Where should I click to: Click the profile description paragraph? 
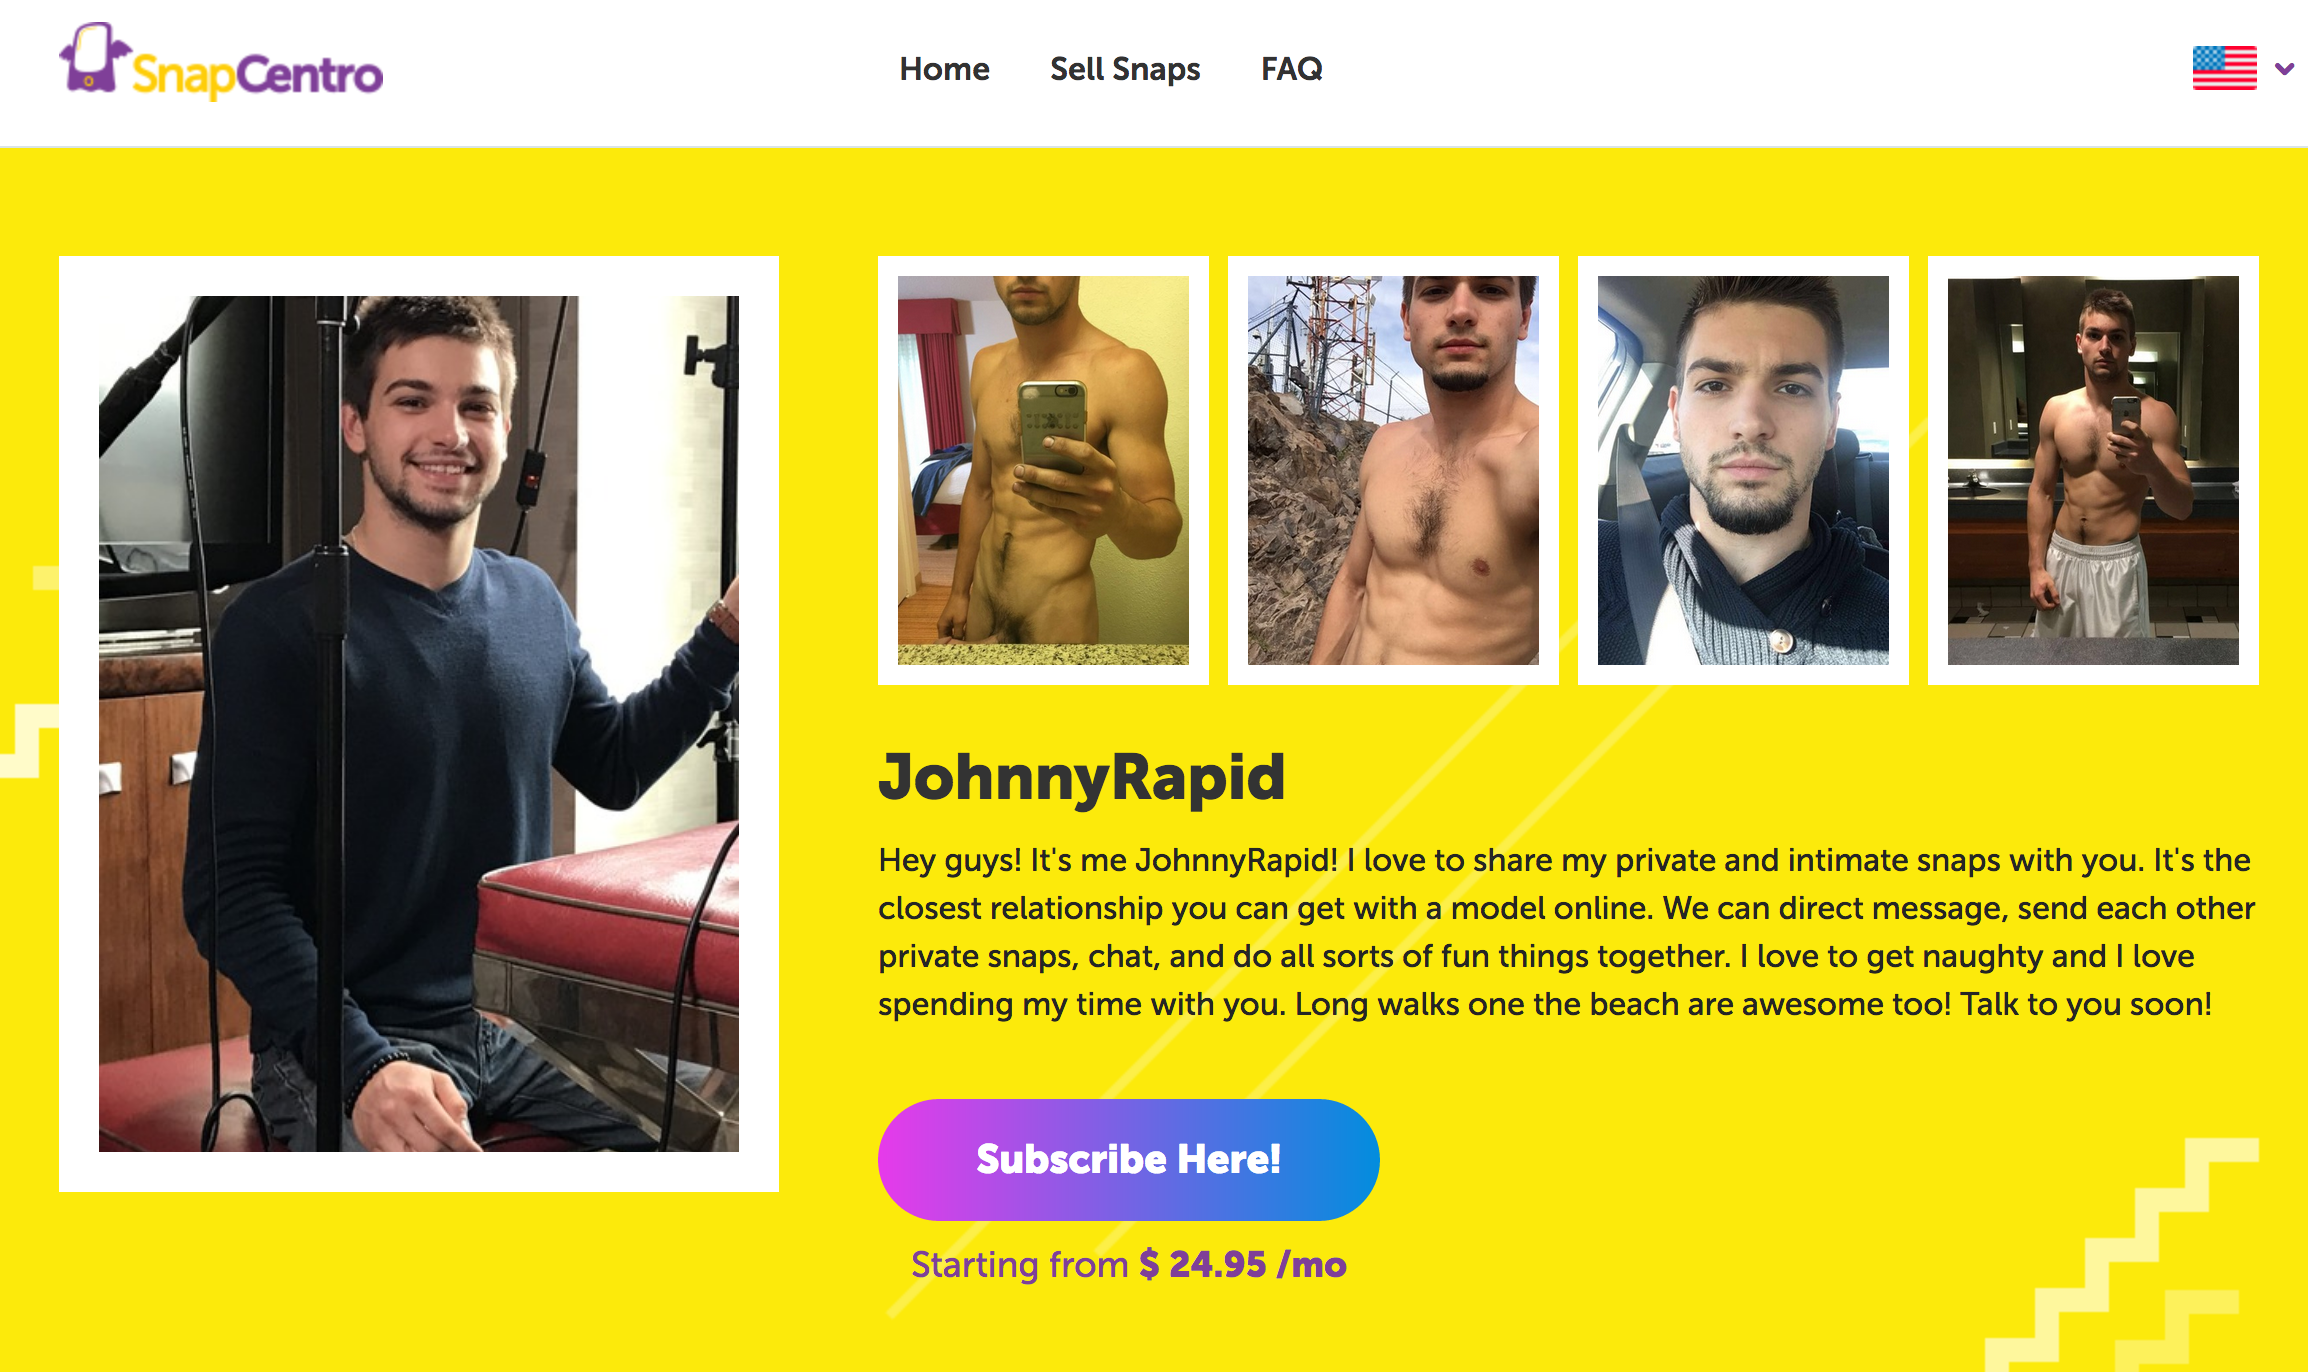pos(1566,932)
